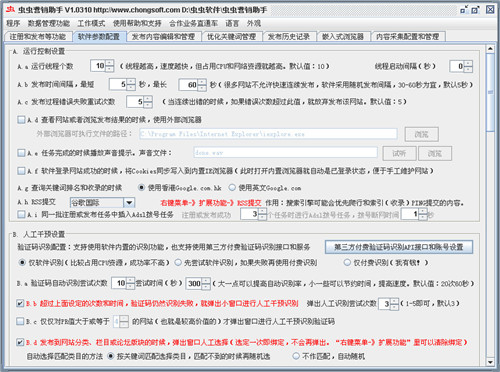Enable A.i insert Adsl dial task checkbox
Screen dimensions: 500x372
21,214
